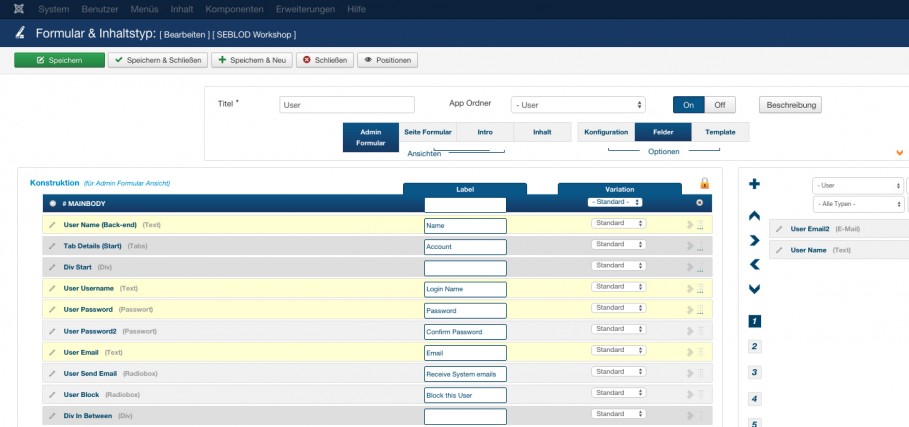
Task: Click Speichern & Neu button
Action: click(x=252, y=60)
